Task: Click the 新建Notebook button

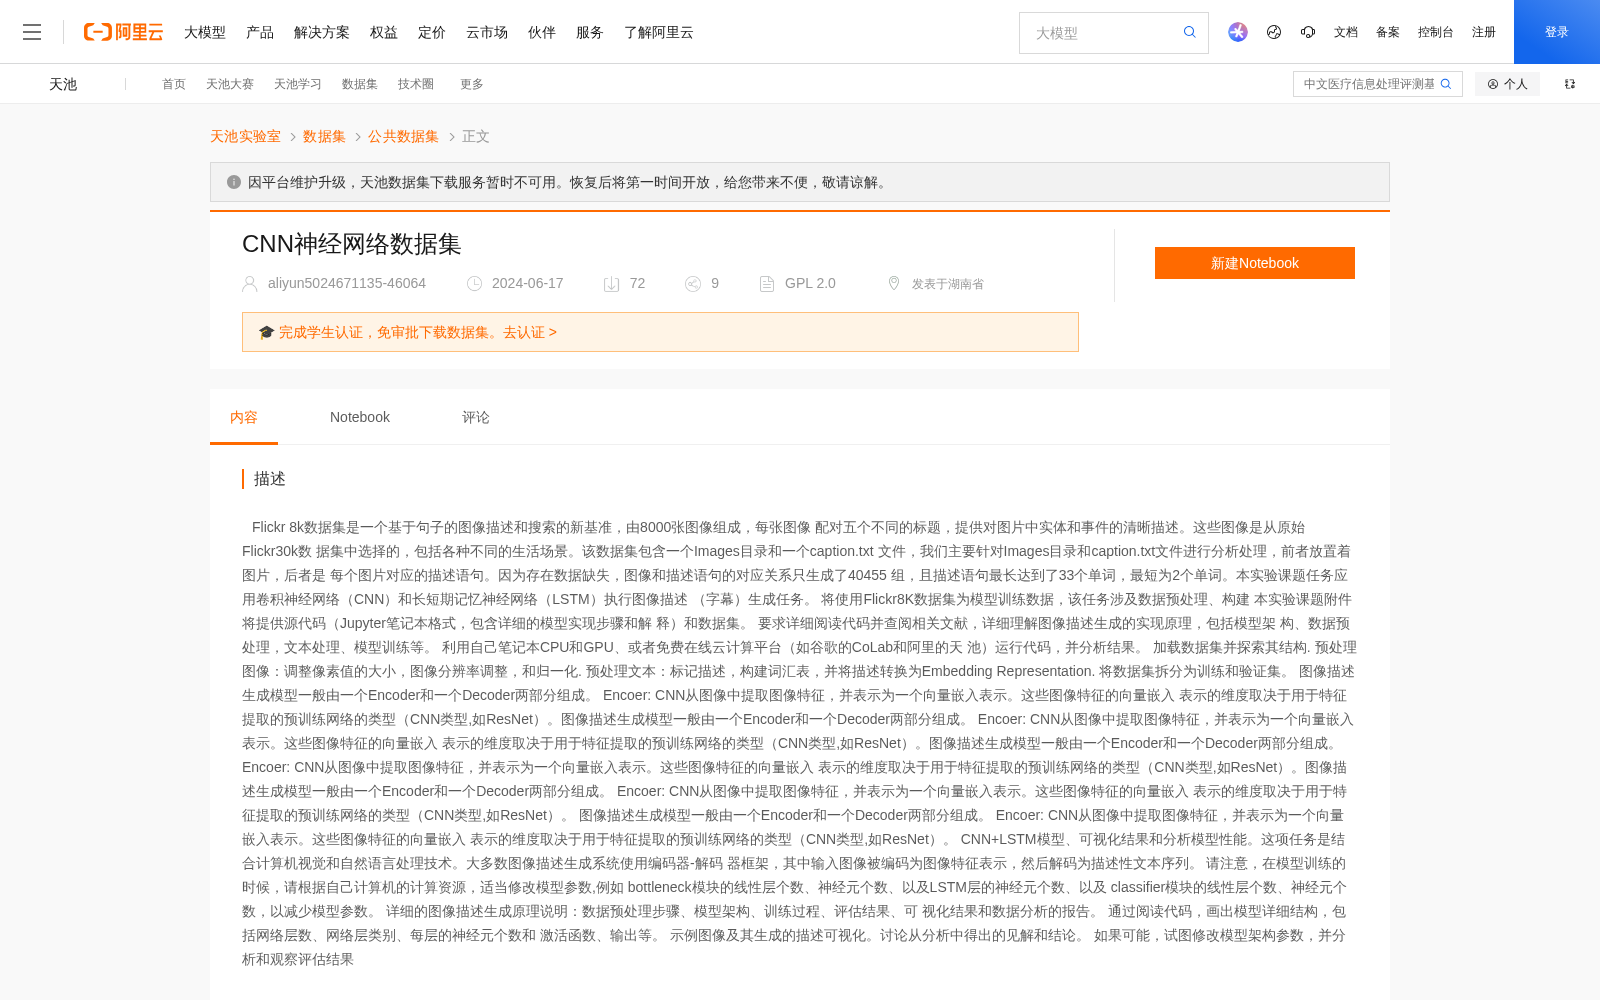Action: (1255, 263)
